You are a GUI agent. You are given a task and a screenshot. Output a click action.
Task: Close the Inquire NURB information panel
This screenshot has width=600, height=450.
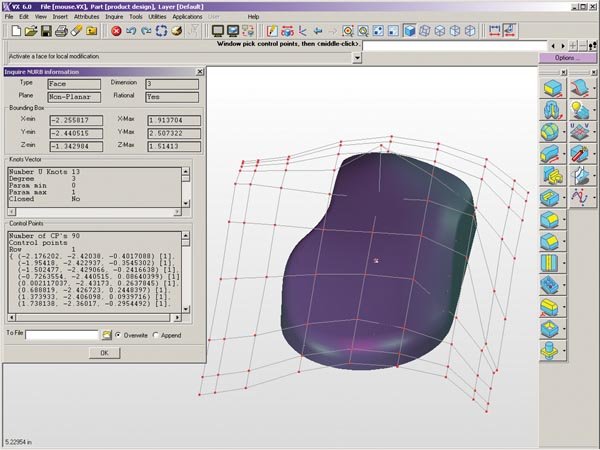tap(200, 72)
